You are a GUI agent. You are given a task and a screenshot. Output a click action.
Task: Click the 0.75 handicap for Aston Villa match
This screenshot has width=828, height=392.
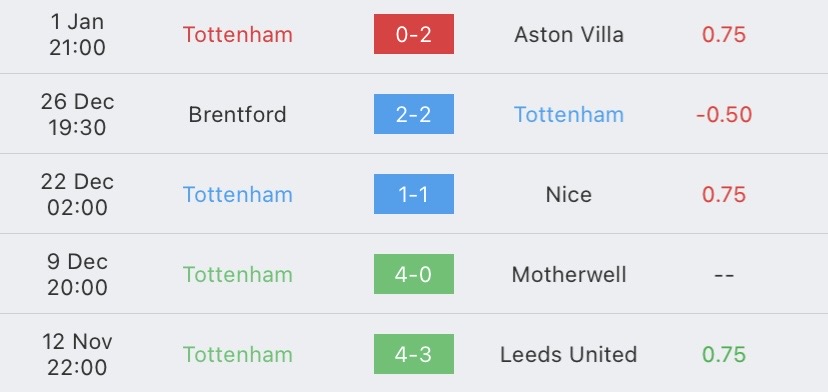(x=724, y=35)
